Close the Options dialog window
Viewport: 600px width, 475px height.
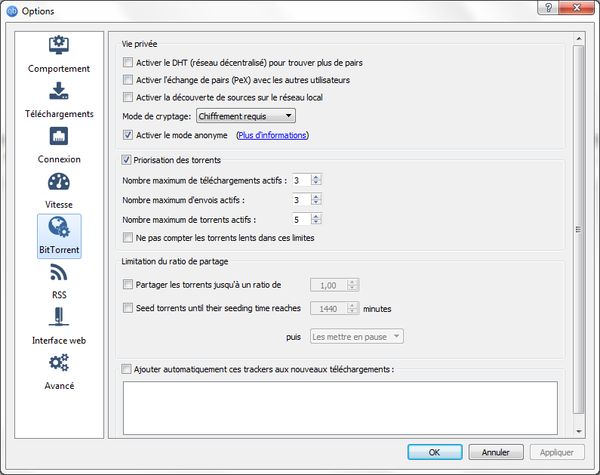(x=578, y=8)
